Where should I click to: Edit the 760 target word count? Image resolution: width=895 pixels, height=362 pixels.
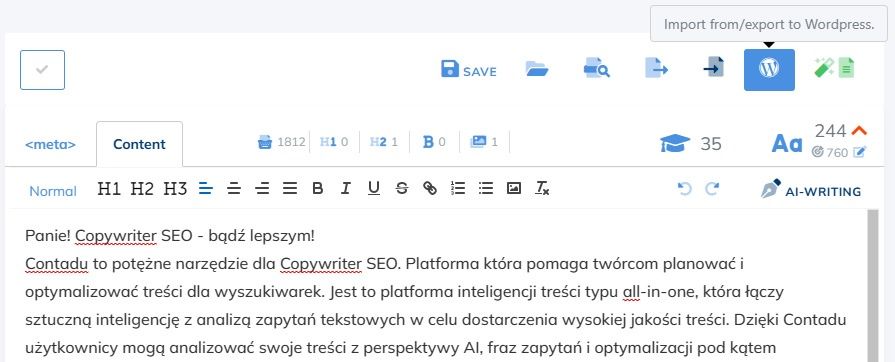tap(860, 152)
